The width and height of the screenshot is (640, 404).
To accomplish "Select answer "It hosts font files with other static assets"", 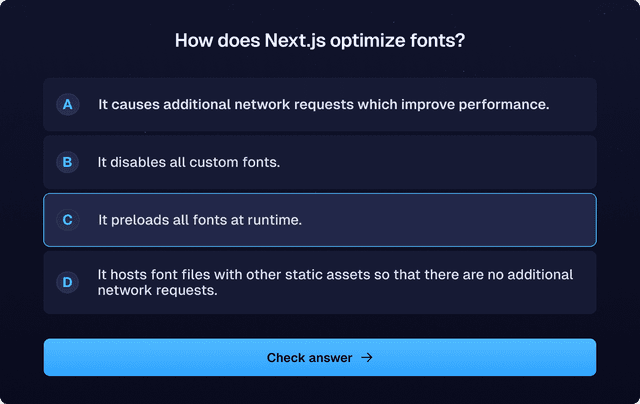I will (320, 282).
